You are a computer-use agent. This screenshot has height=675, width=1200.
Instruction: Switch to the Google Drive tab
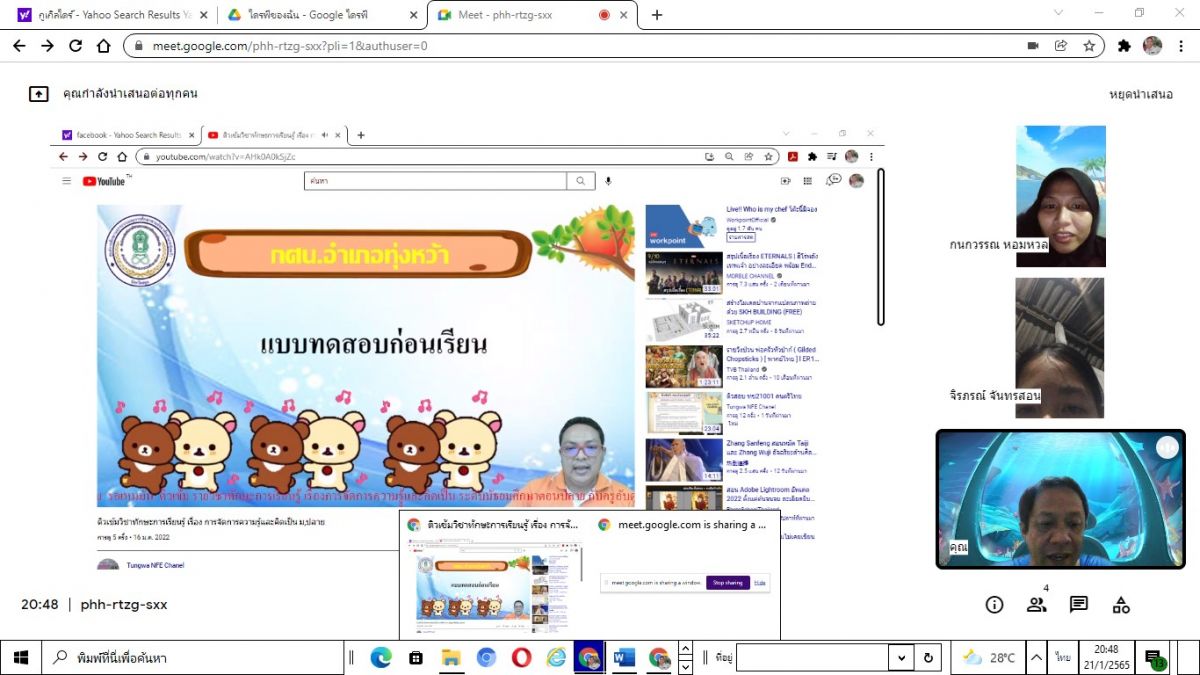[320, 15]
